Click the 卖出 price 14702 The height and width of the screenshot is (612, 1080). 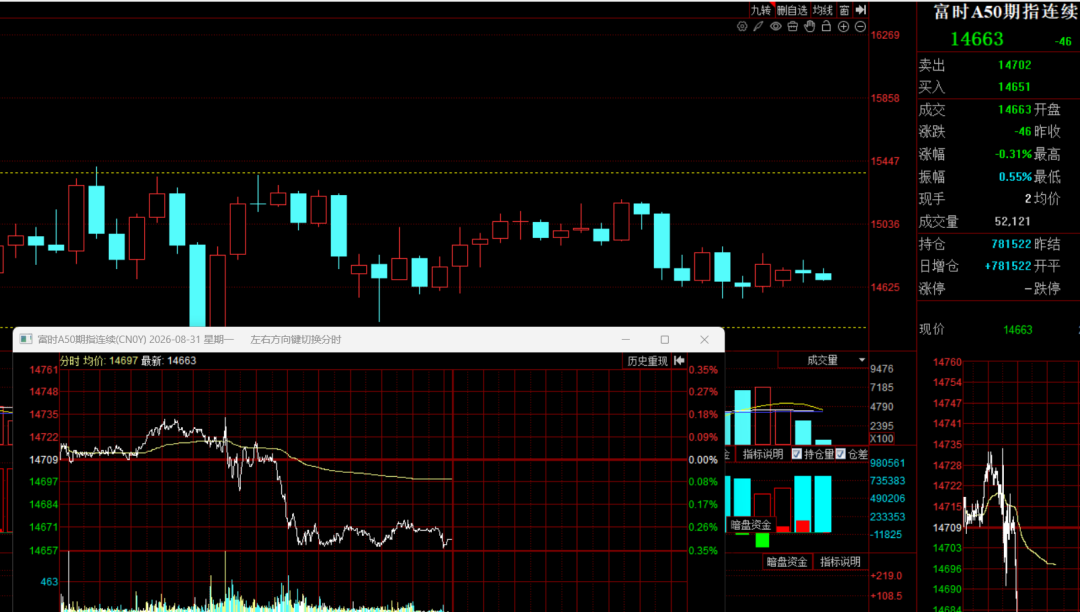[1015, 65]
